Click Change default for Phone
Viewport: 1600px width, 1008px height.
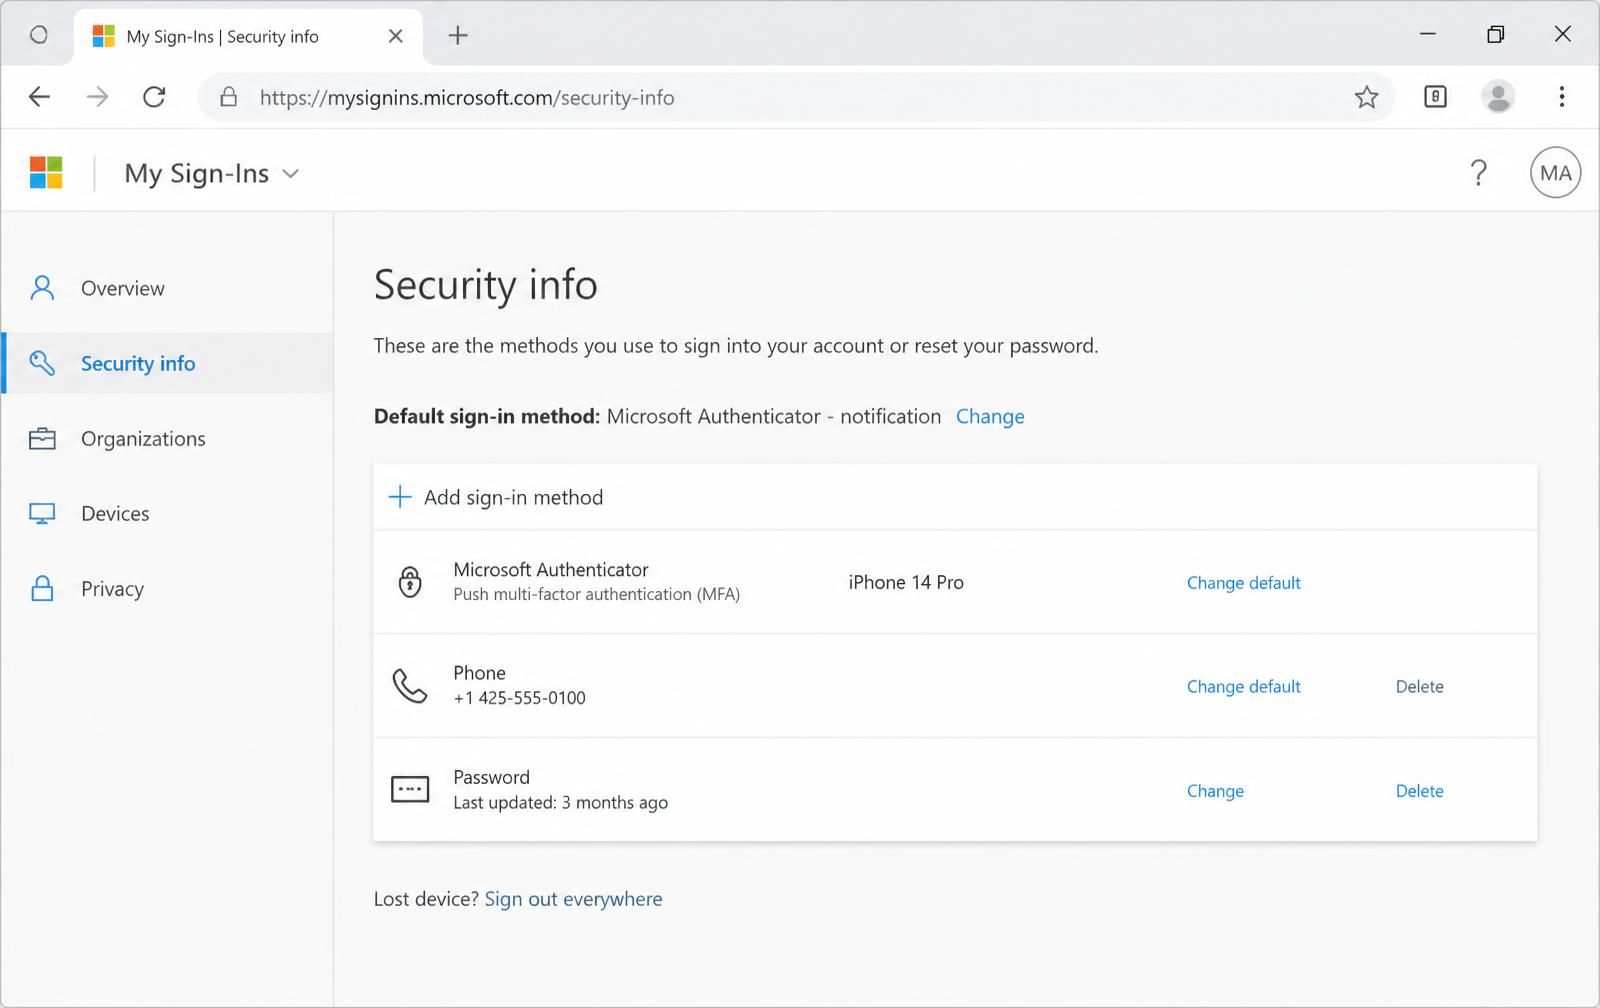(x=1243, y=687)
